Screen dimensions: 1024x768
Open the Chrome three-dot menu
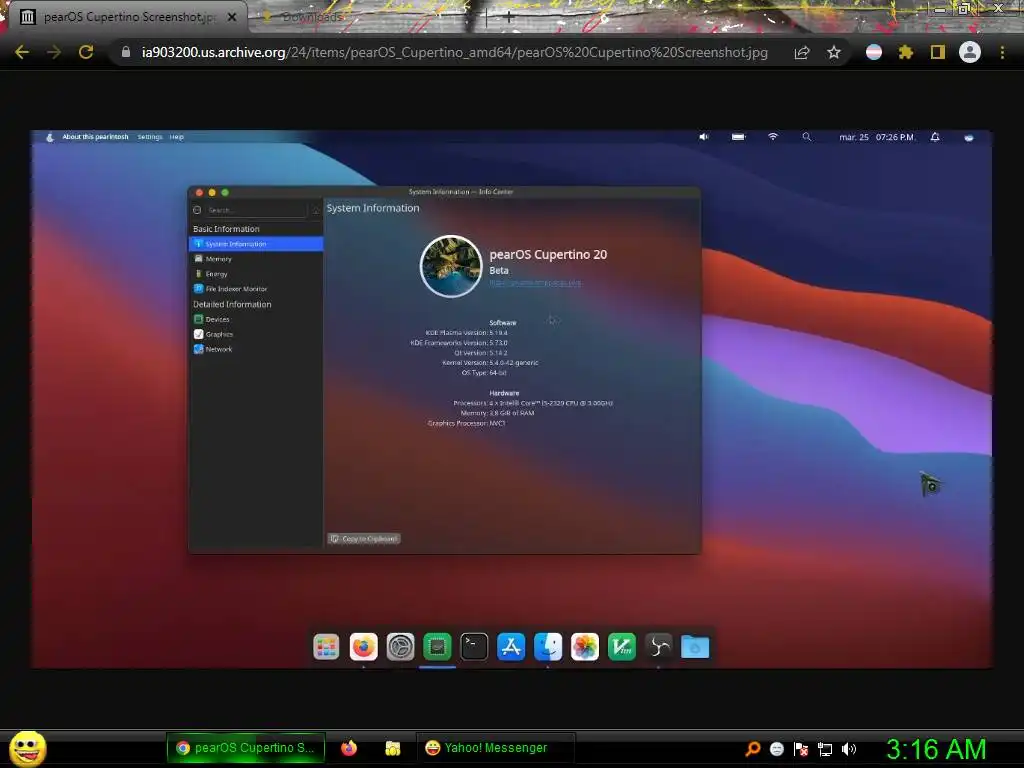(1002, 52)
